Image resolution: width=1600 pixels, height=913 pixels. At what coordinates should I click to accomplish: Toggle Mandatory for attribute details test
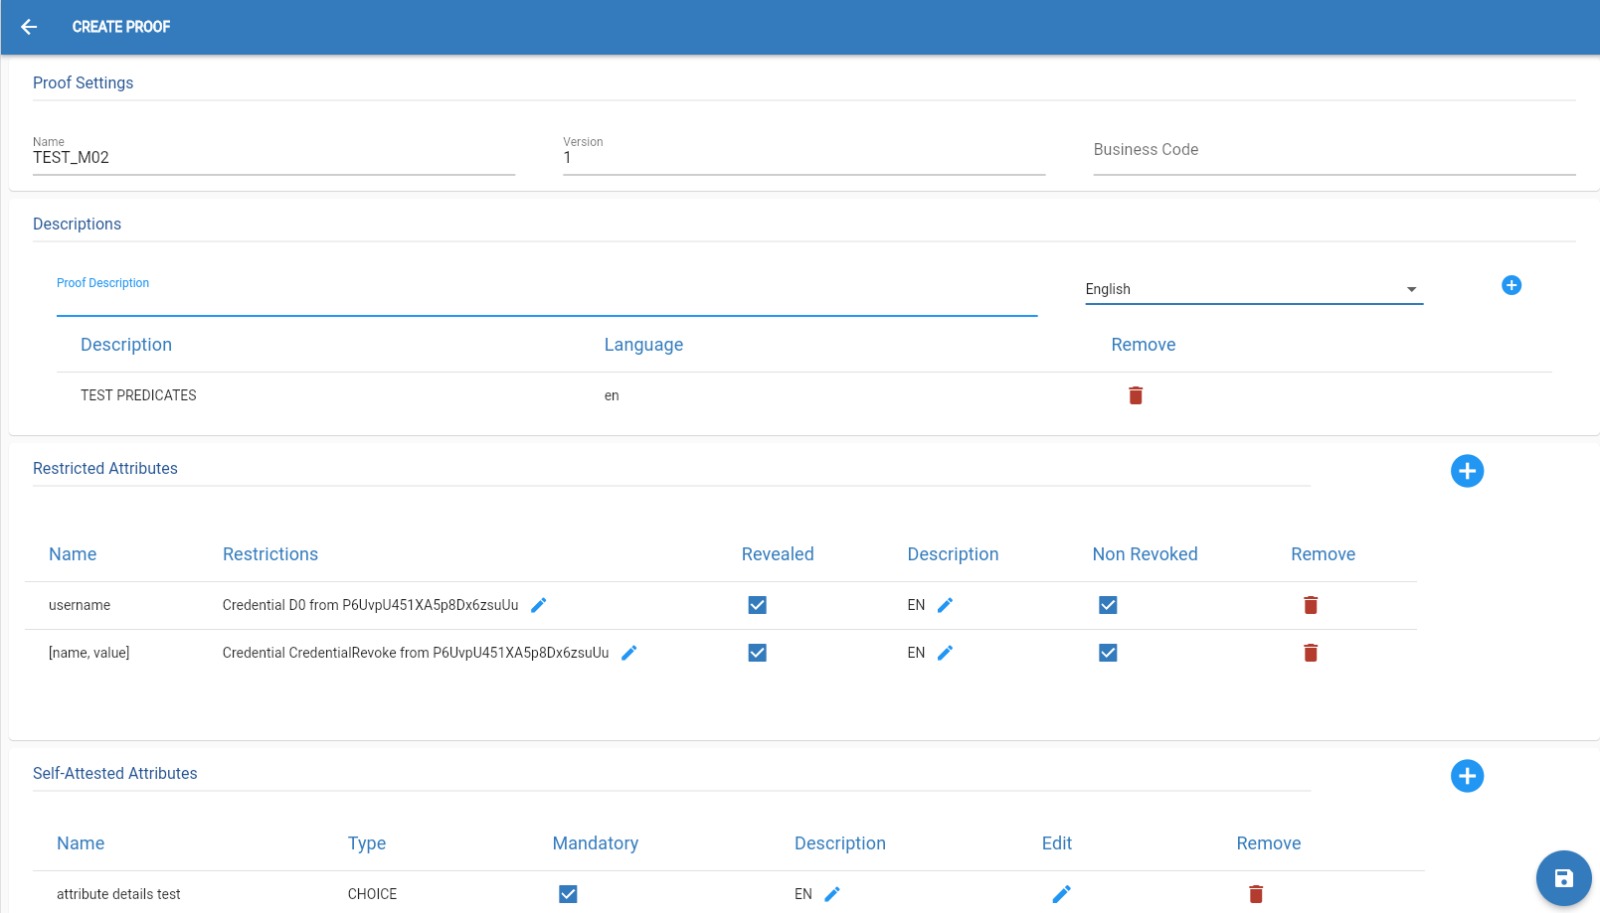click(x=568, y=894)
